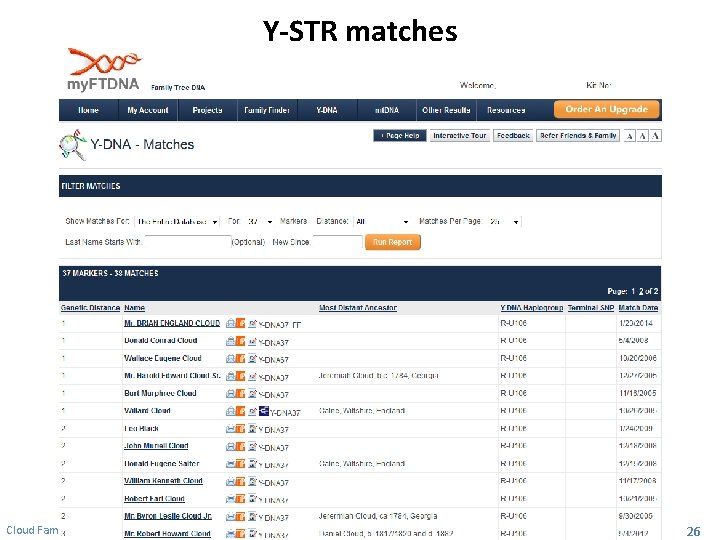Image resolution: width=720 pixels, height=540 pixels.
Task: Sort by Name column header
Action: coord(135,308)
